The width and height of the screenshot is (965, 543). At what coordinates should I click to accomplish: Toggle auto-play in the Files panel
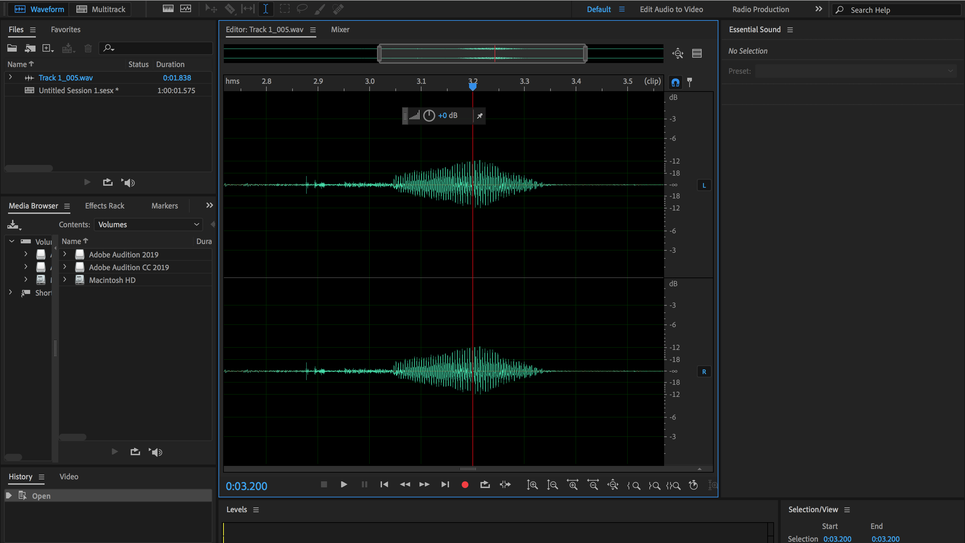128,183
